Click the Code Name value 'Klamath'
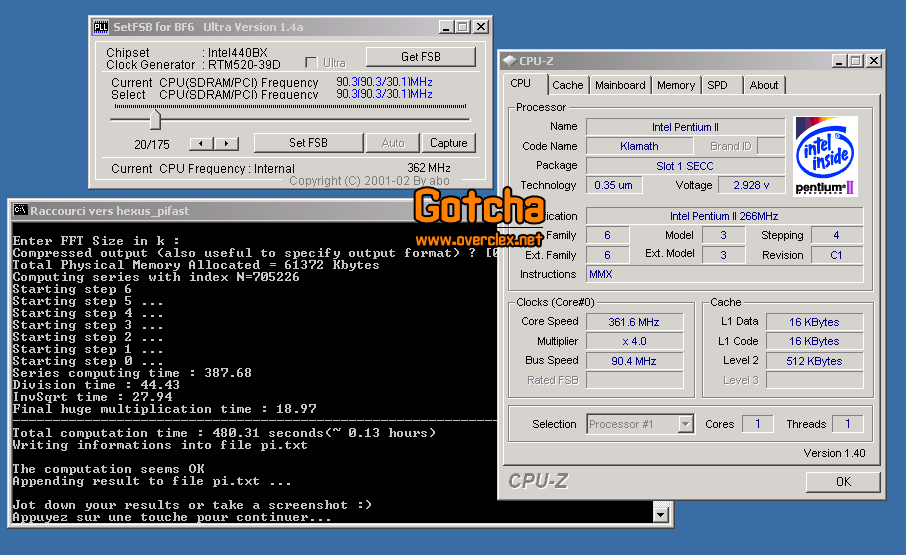 [639, 146]
